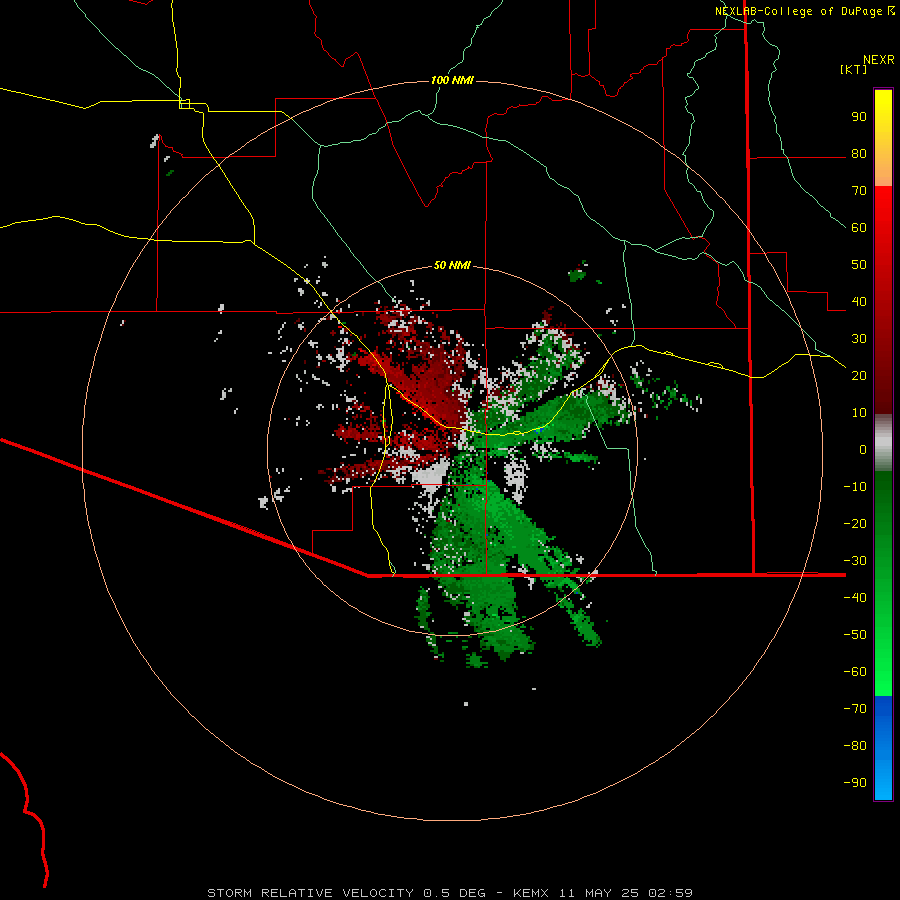Select the -10 value on the velocity scale
The image size is (900, 900).
pyautogui.click(x=855, y=487)
